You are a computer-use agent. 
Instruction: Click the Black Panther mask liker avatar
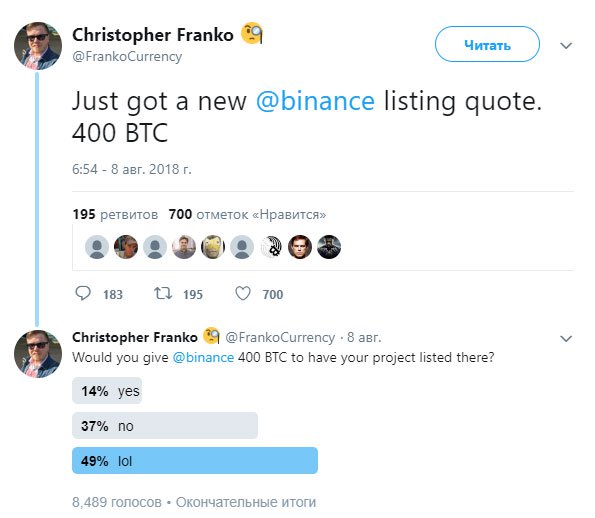pos(329,247)
